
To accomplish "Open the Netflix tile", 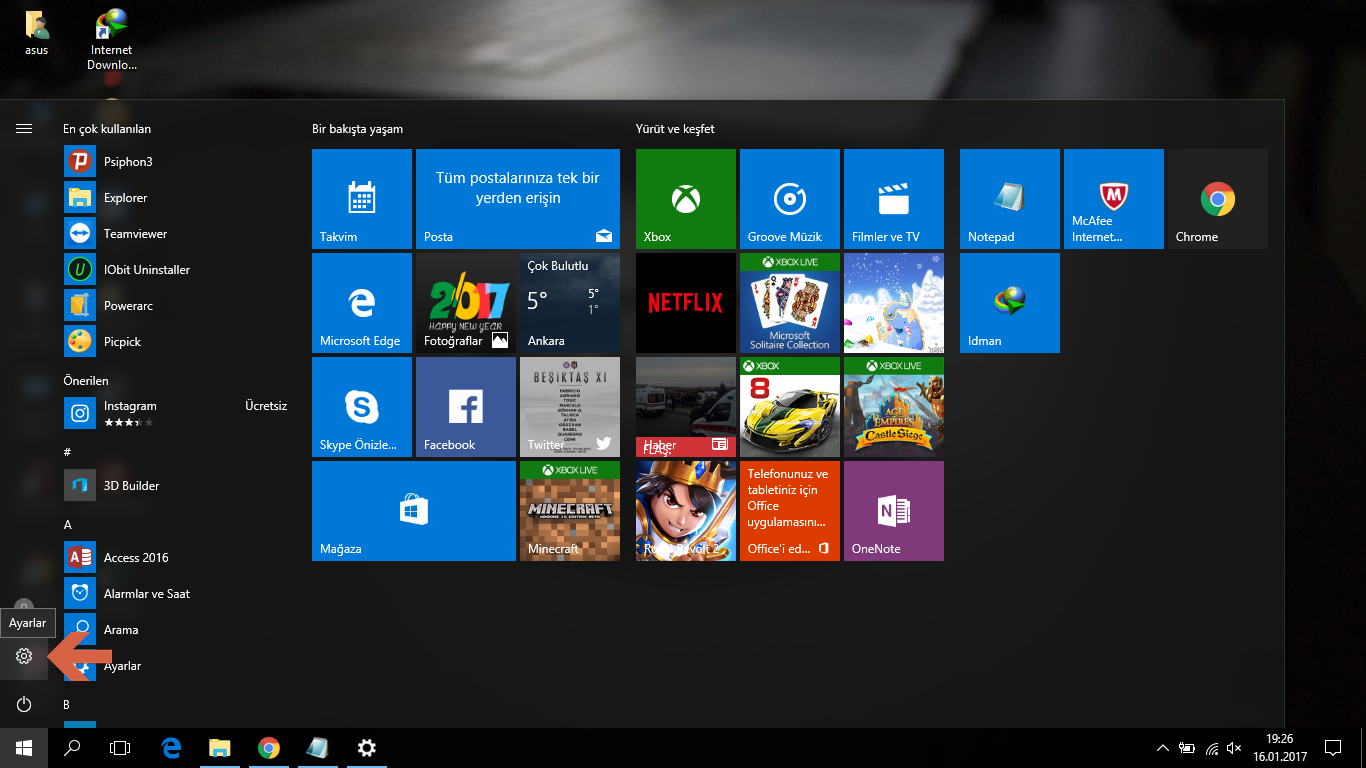I will 684,302.
